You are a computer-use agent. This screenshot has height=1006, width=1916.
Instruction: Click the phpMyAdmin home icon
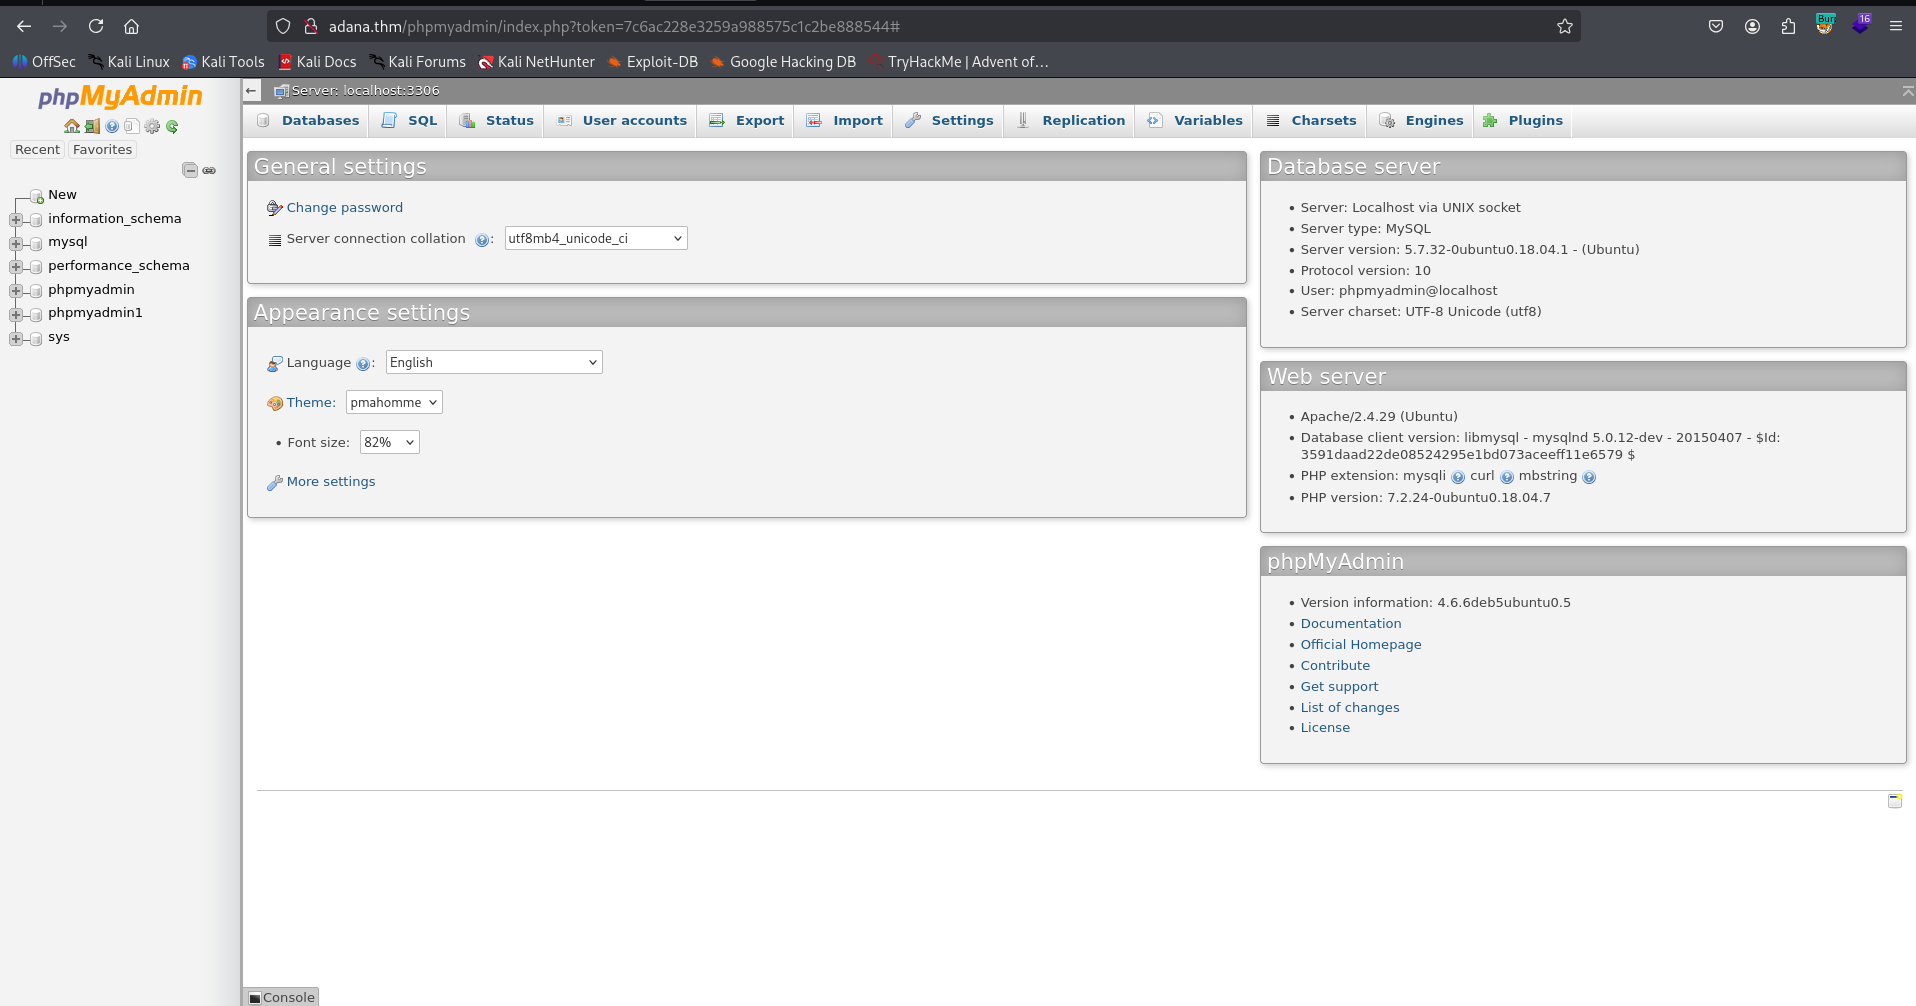(71, 126)
